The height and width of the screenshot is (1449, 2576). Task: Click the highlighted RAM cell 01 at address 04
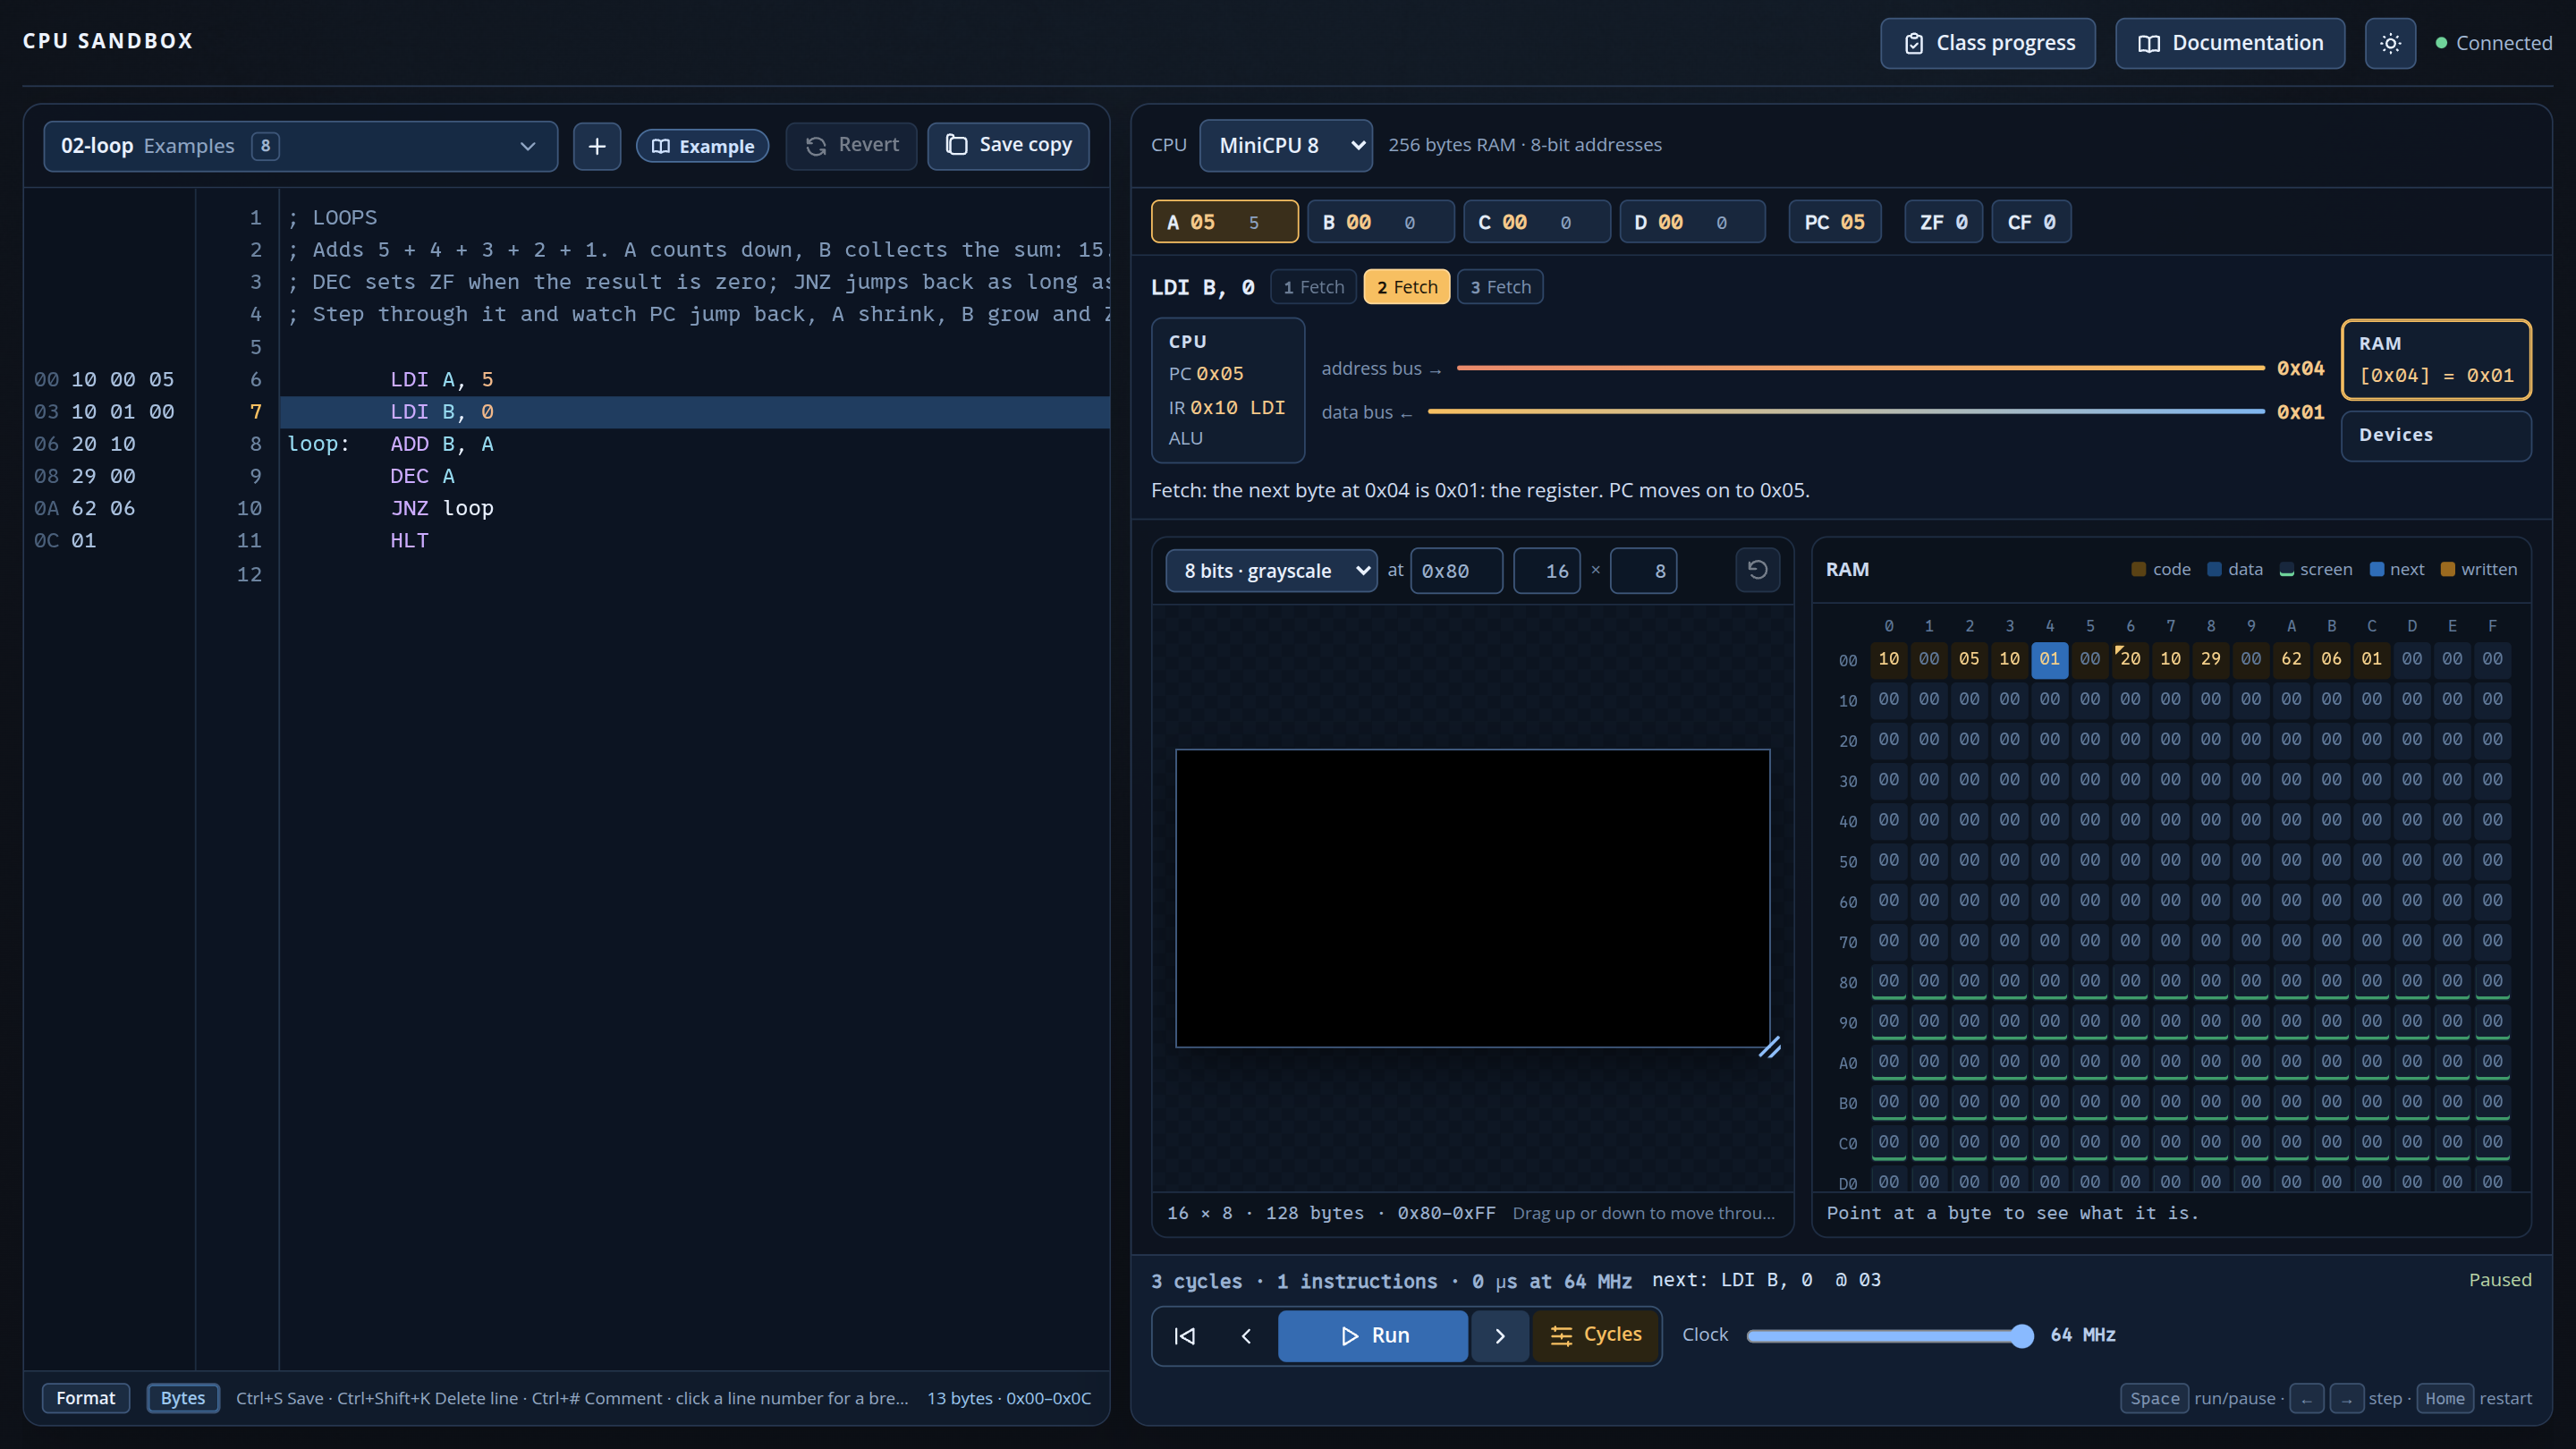2050,659
